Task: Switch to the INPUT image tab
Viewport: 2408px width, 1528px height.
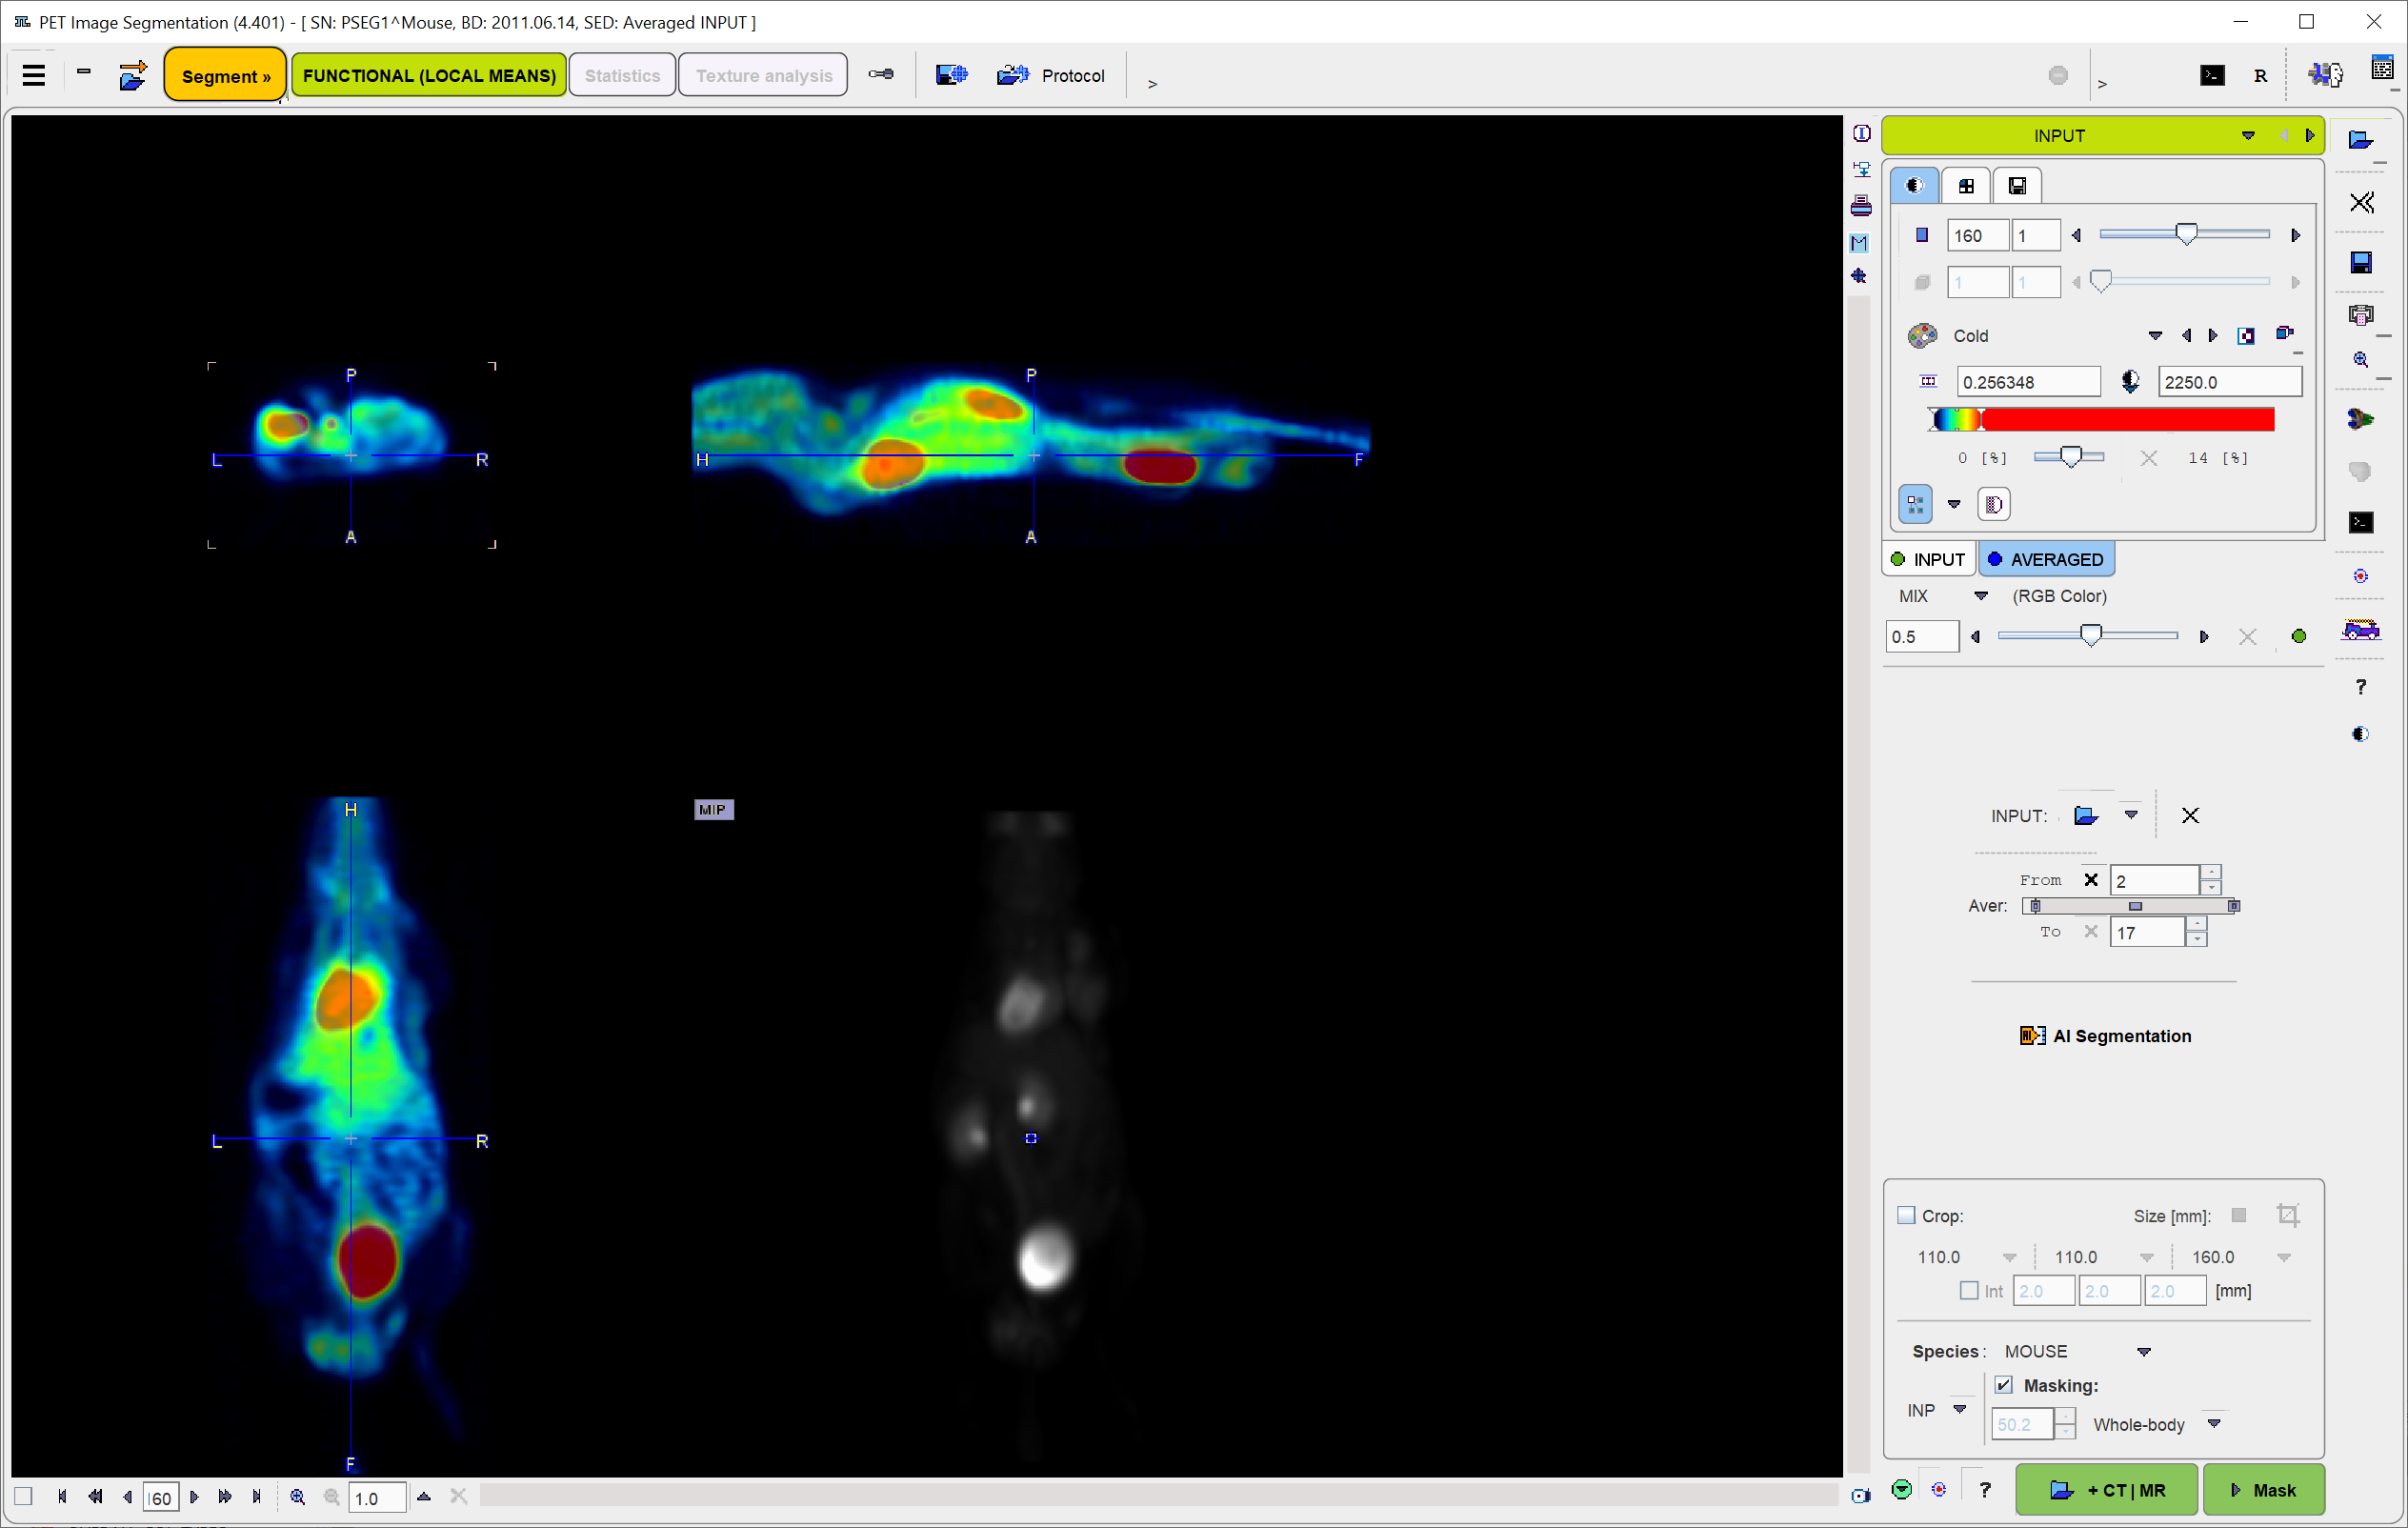Action: [x=1928, y=560]
